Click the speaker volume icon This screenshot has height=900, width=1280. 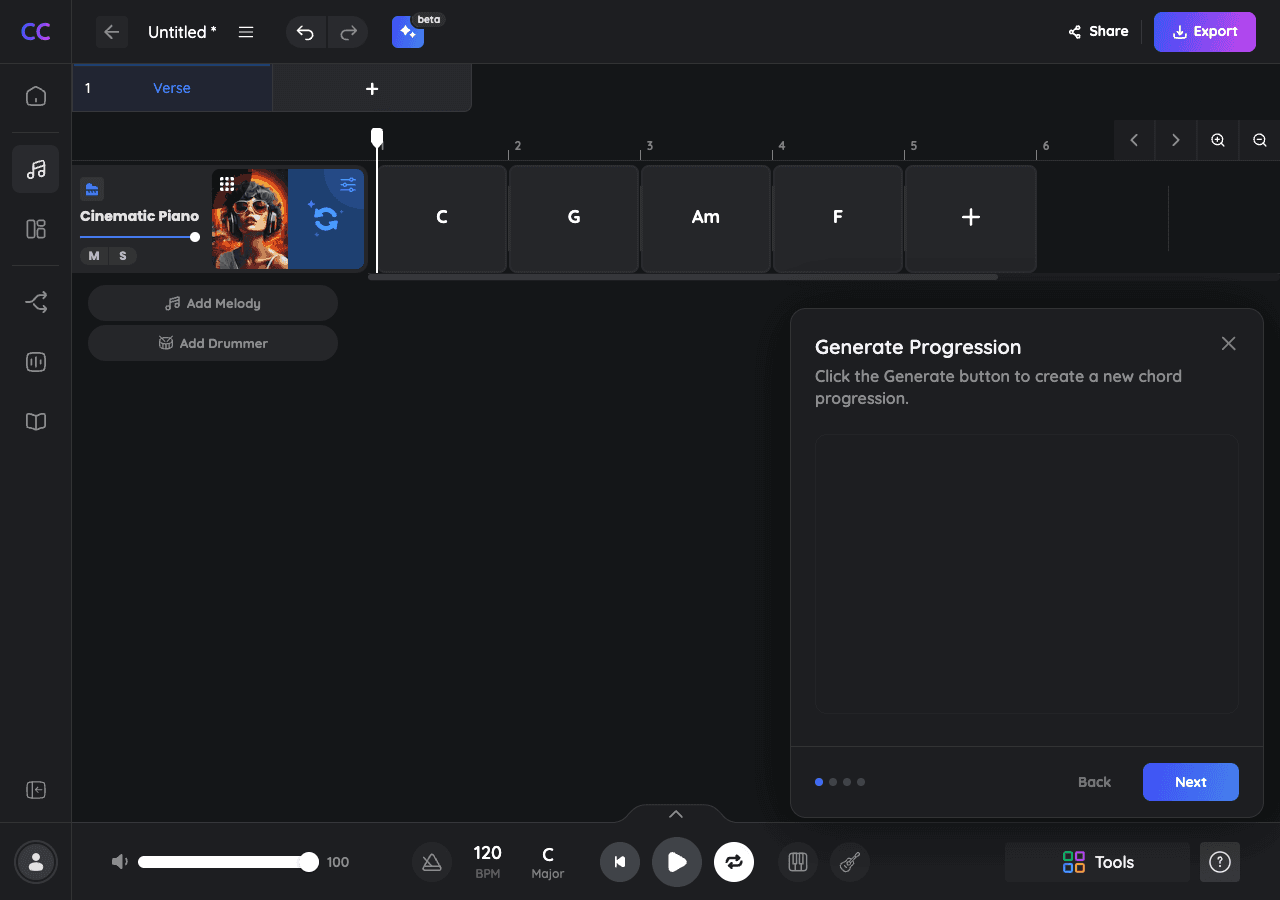click(120, 862)
